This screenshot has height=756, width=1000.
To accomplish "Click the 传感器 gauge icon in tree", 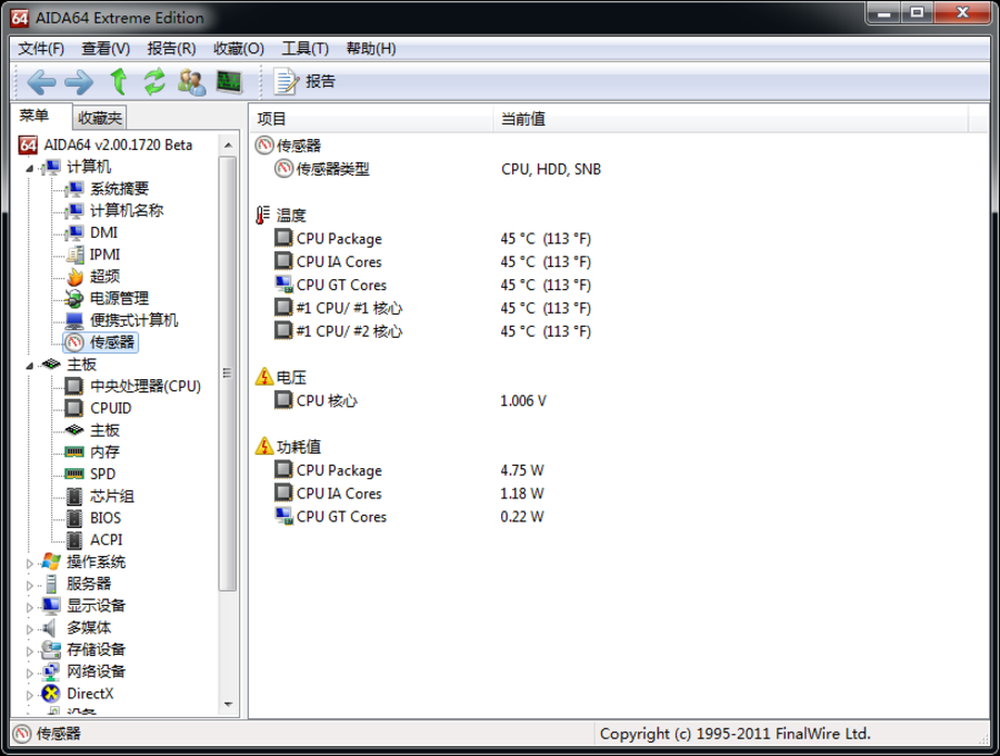I will pos(75,343).
